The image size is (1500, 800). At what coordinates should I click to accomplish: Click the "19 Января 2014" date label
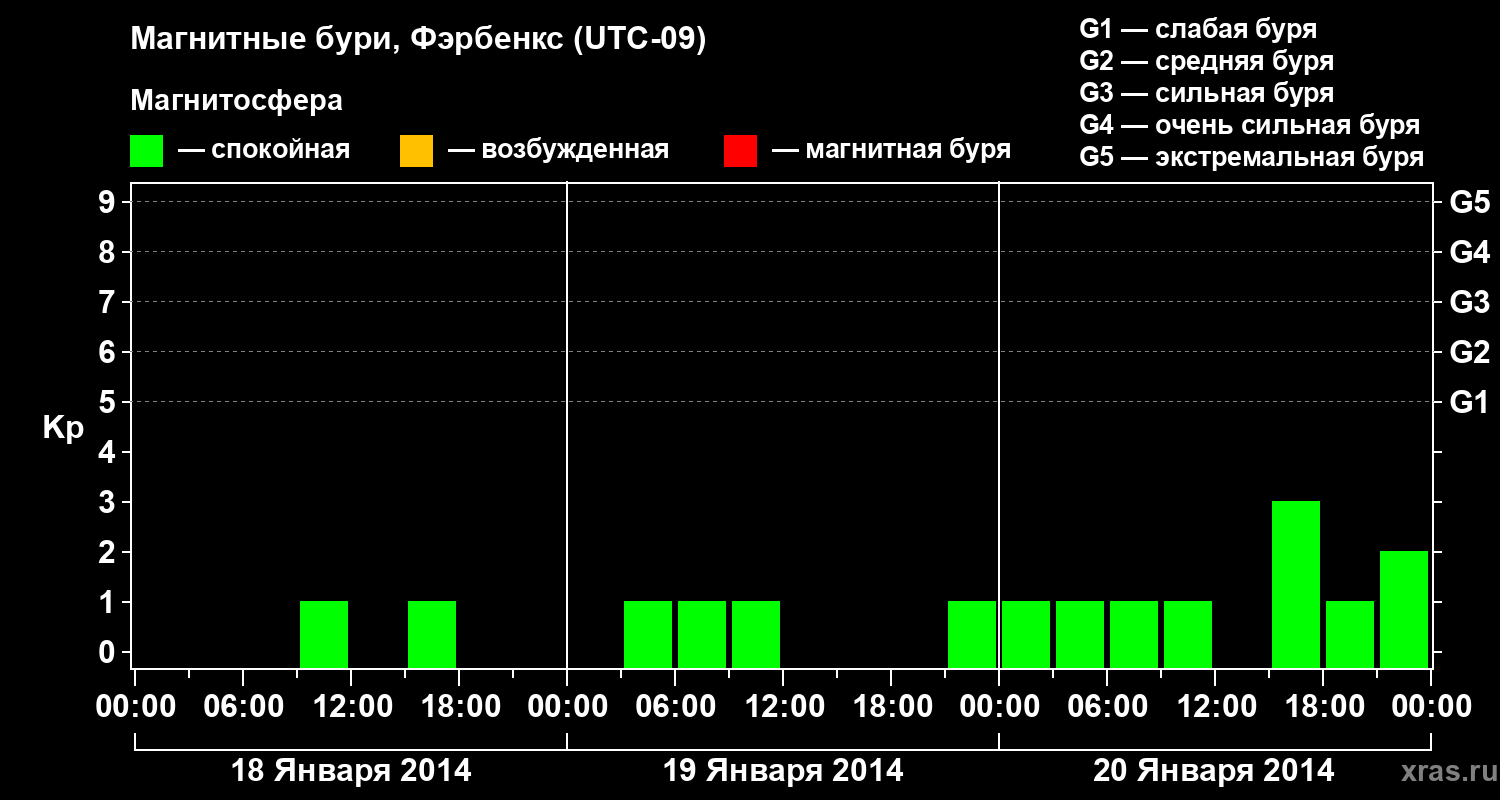click(783, 771)
